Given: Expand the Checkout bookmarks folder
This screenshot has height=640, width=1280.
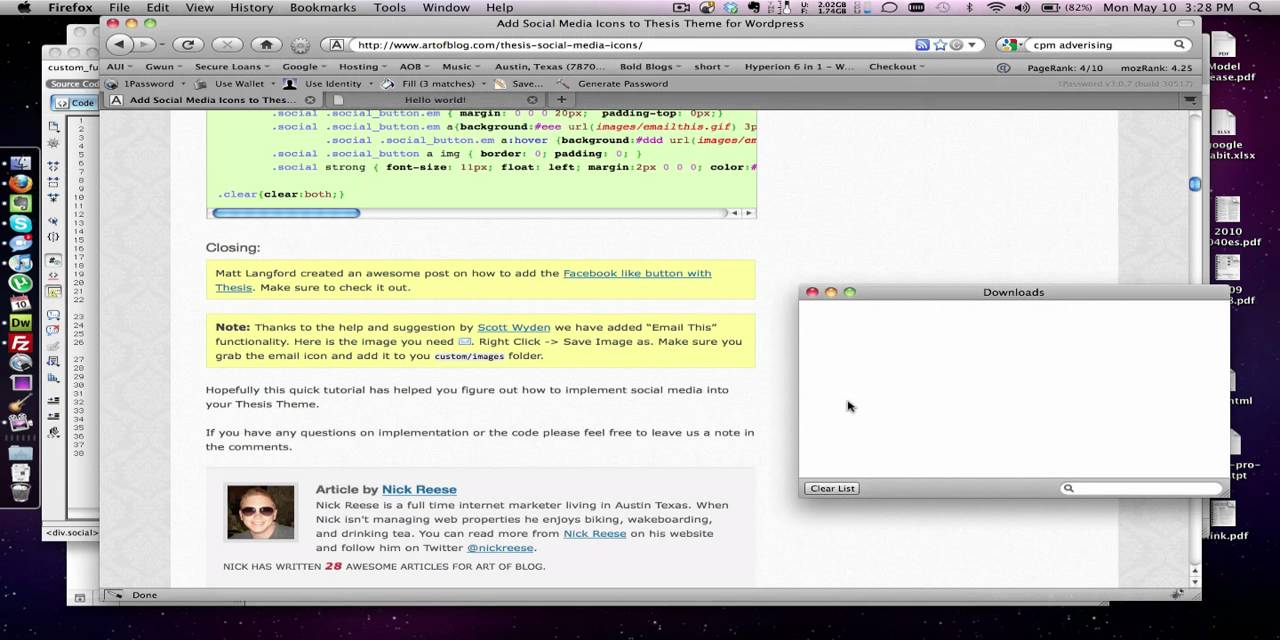Looking at the screenshot, I should (896, 67).
